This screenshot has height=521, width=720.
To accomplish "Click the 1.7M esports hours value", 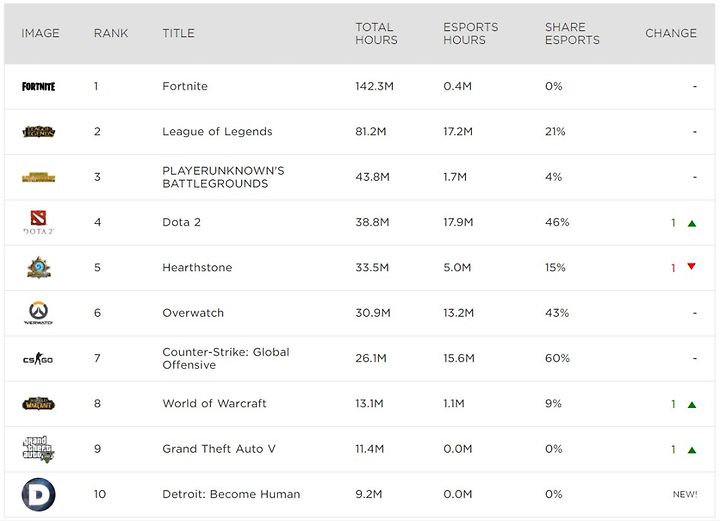I will coord(455,177).
